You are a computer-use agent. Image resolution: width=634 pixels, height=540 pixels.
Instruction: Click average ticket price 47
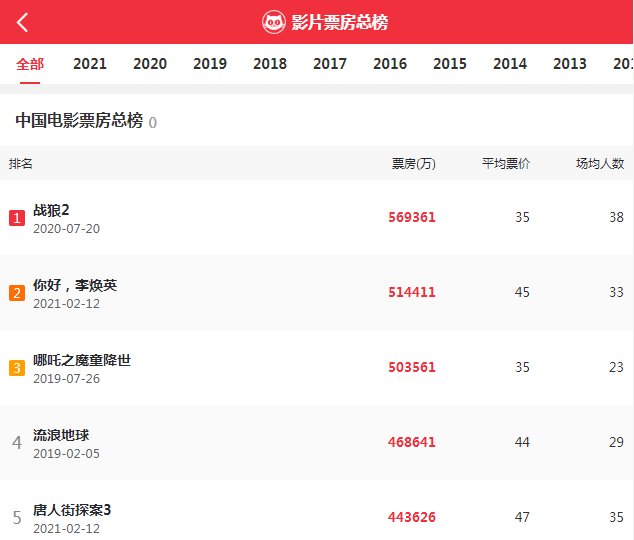pyautogui.click(x=522, y=517)
